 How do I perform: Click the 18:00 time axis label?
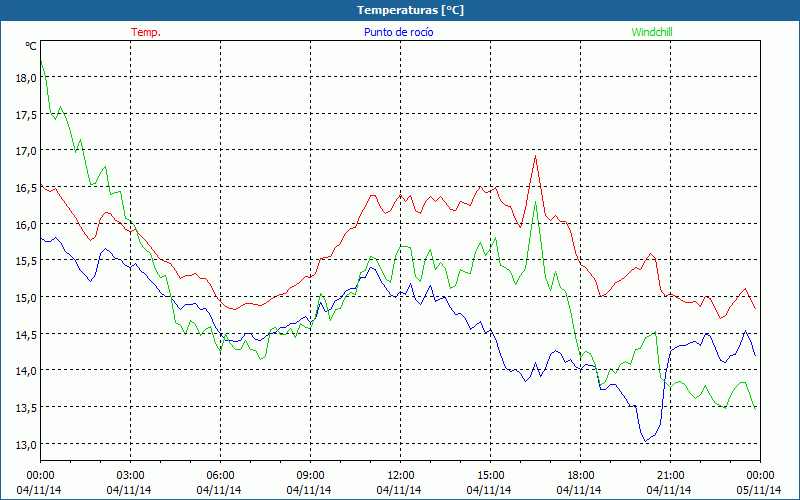click(581, 476)
